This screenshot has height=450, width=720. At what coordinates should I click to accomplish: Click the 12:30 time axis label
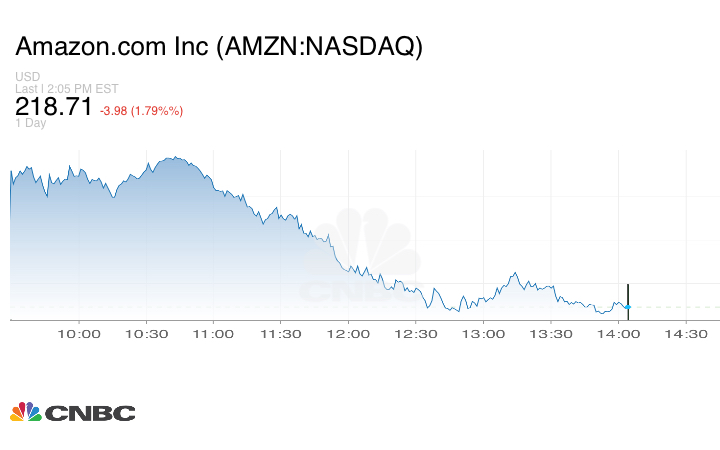click(416, 334)
